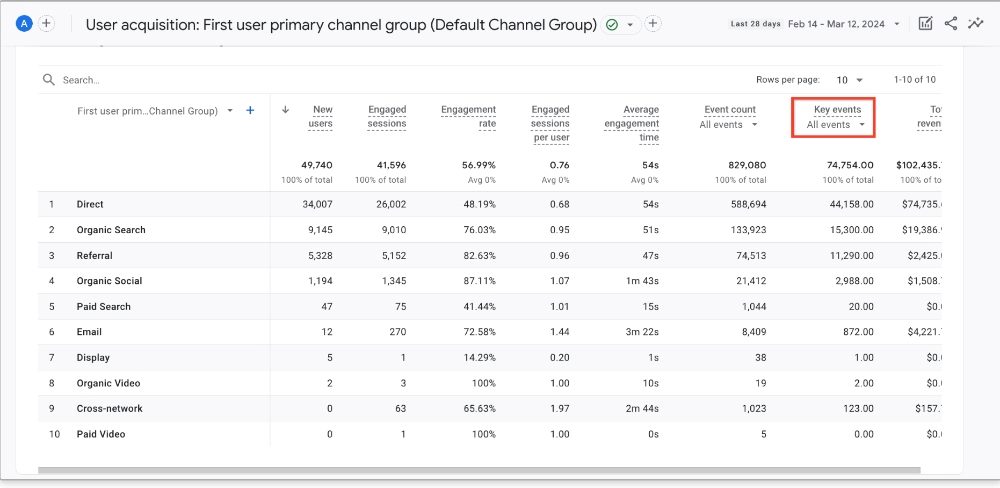The width and height of the screenshot is (1000, 488).
Task: Click the 'Organic Search' row label
Action: point(111,230)
